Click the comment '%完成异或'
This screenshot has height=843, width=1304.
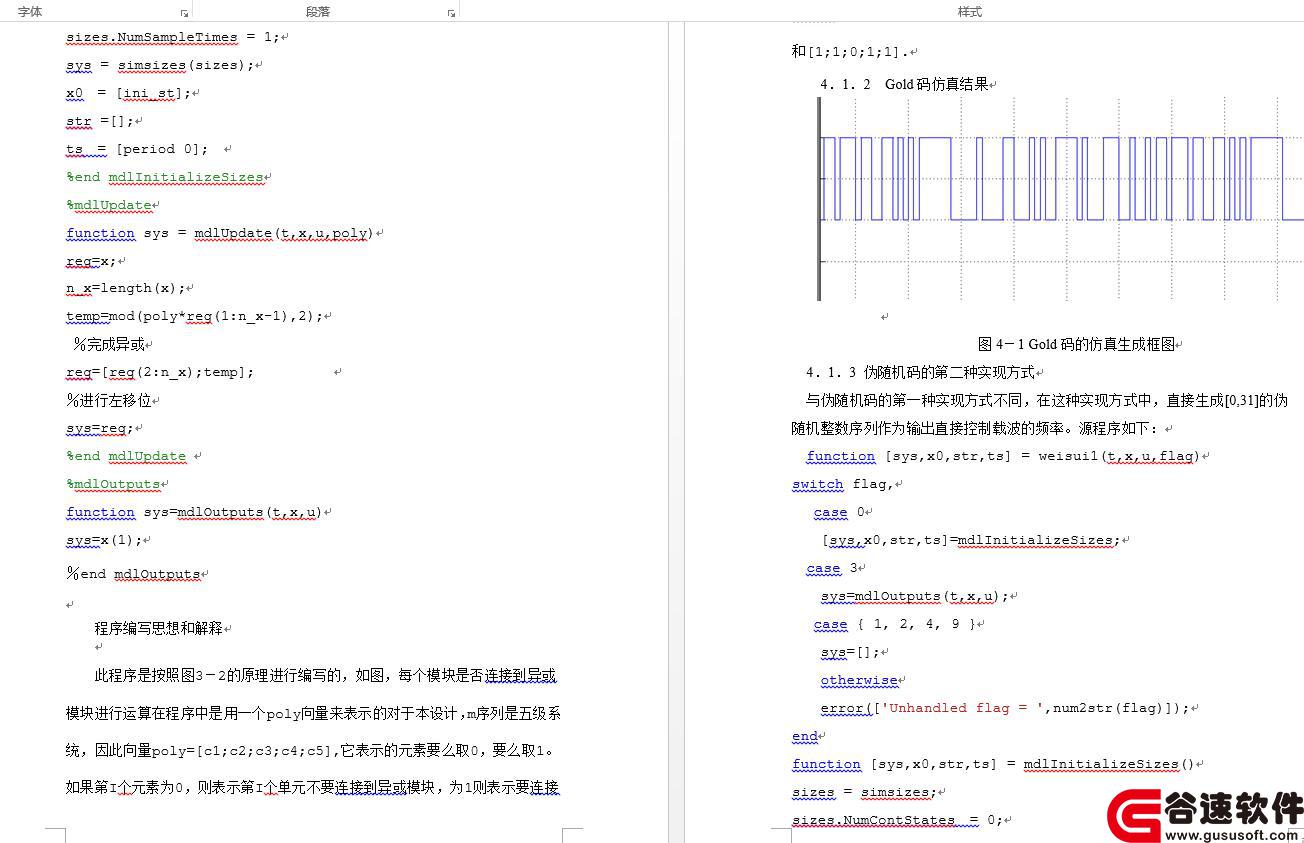pyautogui.click(x=109, y=344)
